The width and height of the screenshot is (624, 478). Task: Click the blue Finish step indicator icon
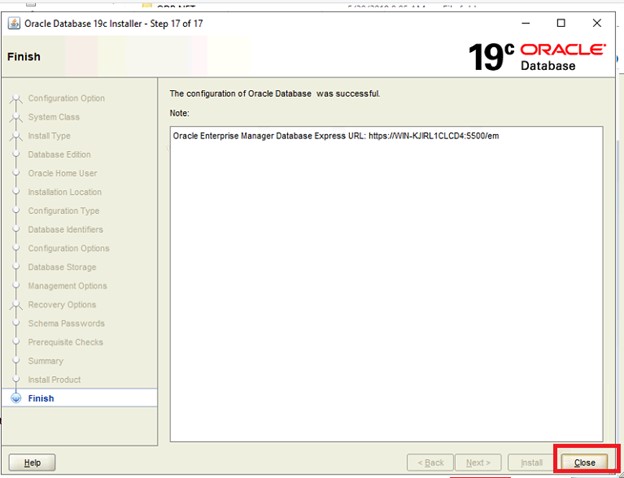(x=16, y=398)
